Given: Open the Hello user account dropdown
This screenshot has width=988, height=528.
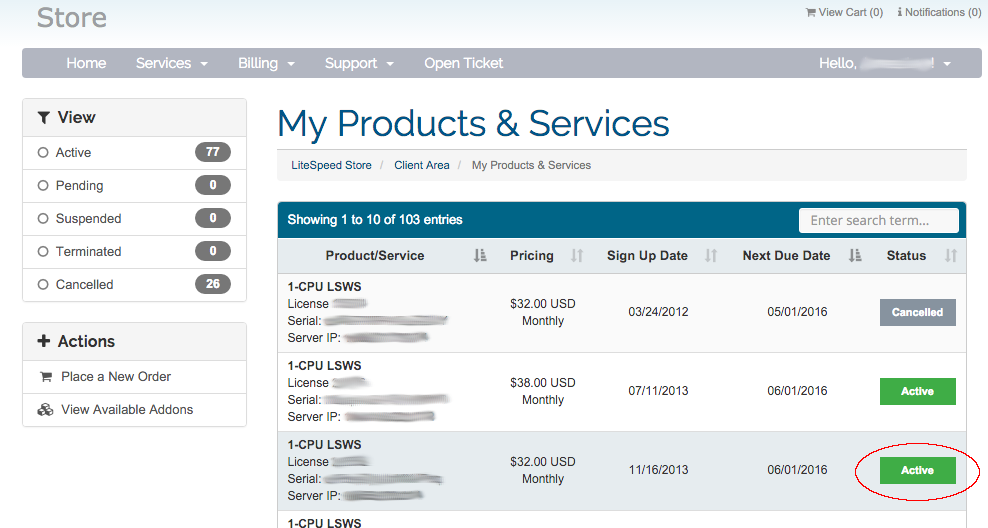Looking at the screenshot, I should tap(885, 63).
